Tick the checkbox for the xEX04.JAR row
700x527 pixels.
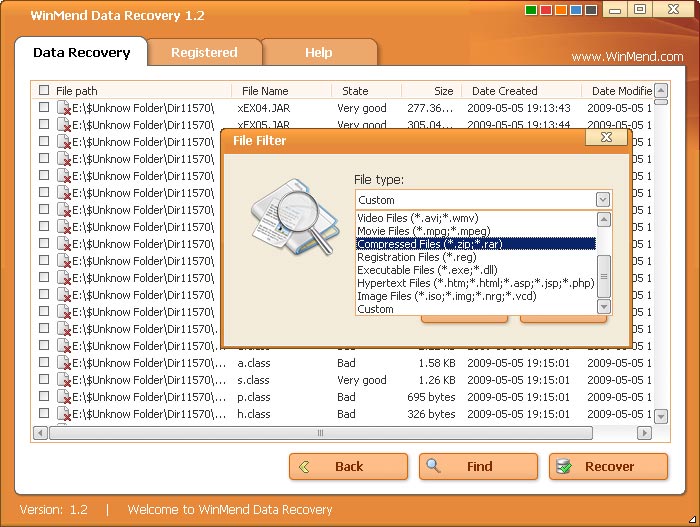(43, 108)
